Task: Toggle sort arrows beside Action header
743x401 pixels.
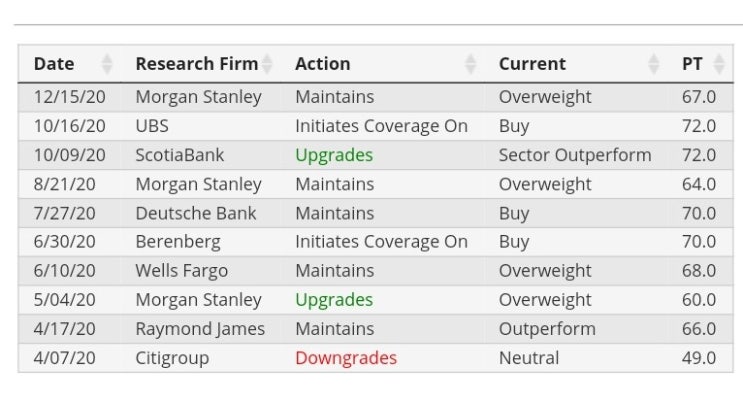Action: click(470, 64)
